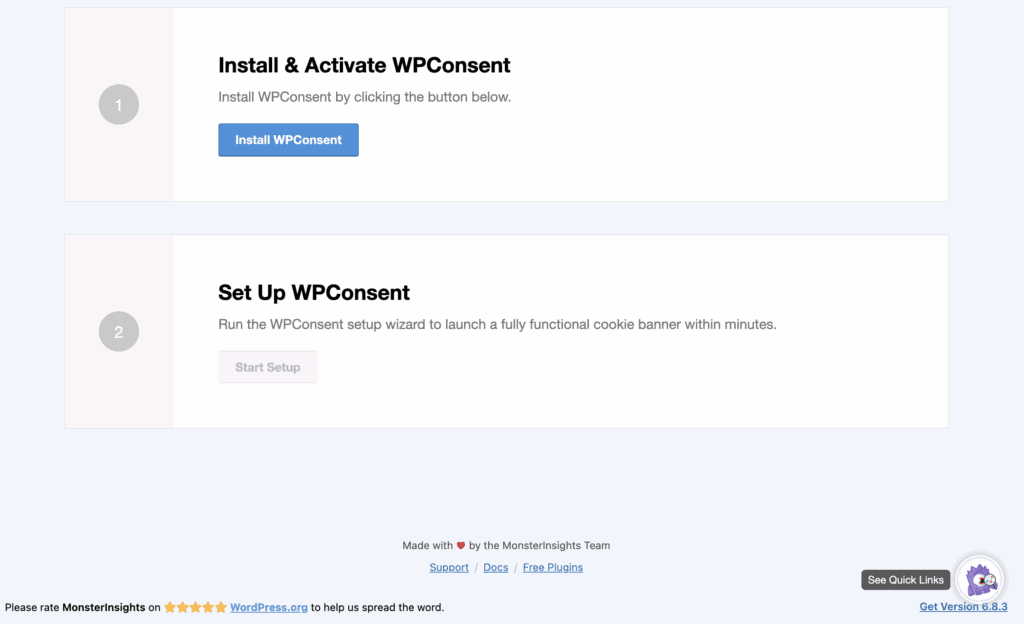Open the Free Plugins footer link
The width and height of the screenshot is (1024, 624).
click(552, 567)
